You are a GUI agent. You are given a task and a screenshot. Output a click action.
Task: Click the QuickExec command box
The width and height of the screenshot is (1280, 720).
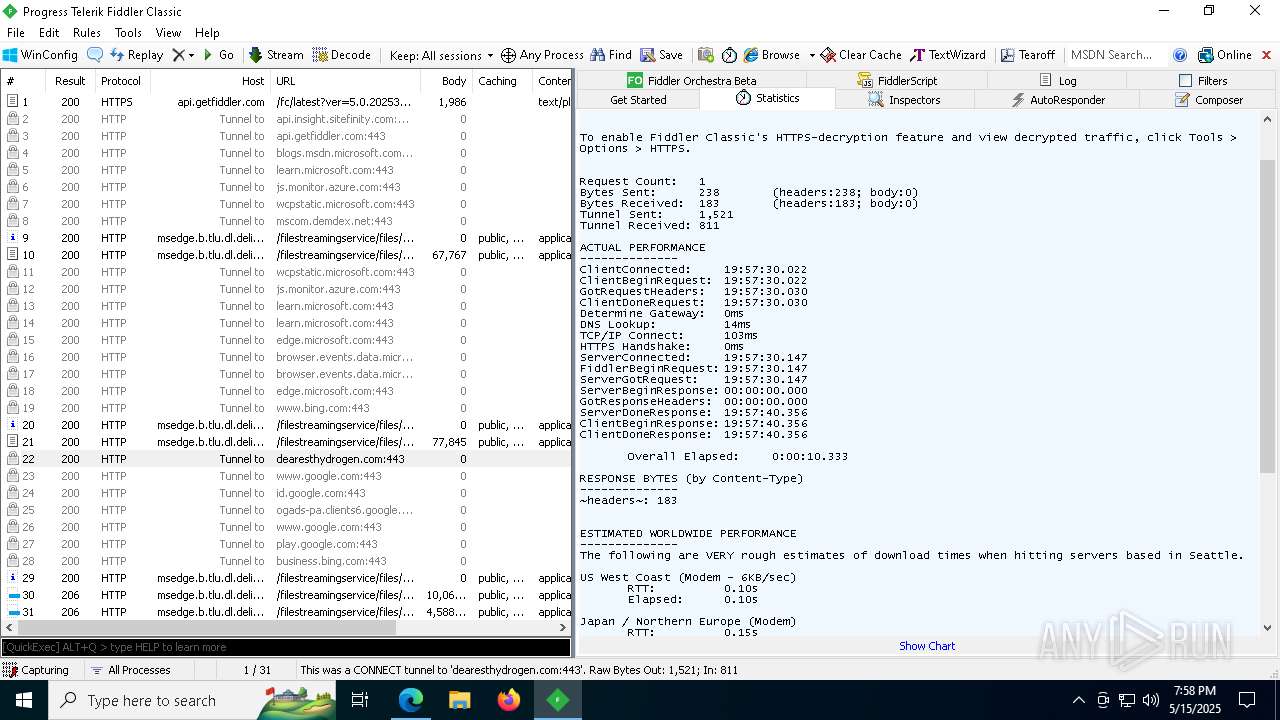click(x=286, y=647)
